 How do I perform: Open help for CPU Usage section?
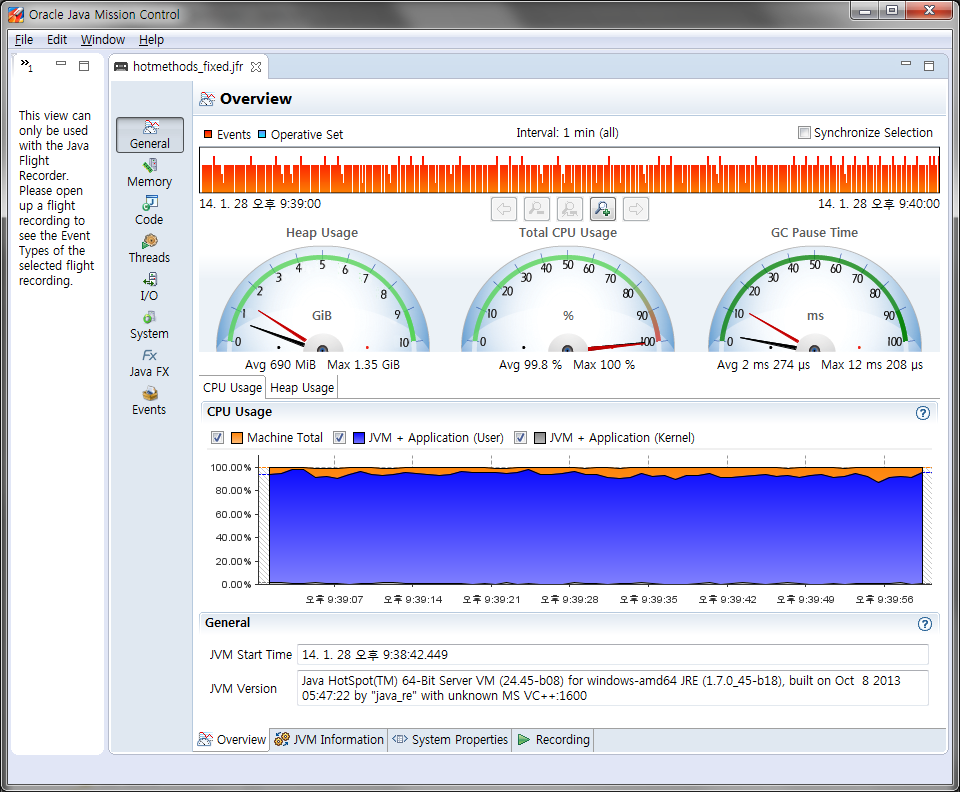(923, 413)
